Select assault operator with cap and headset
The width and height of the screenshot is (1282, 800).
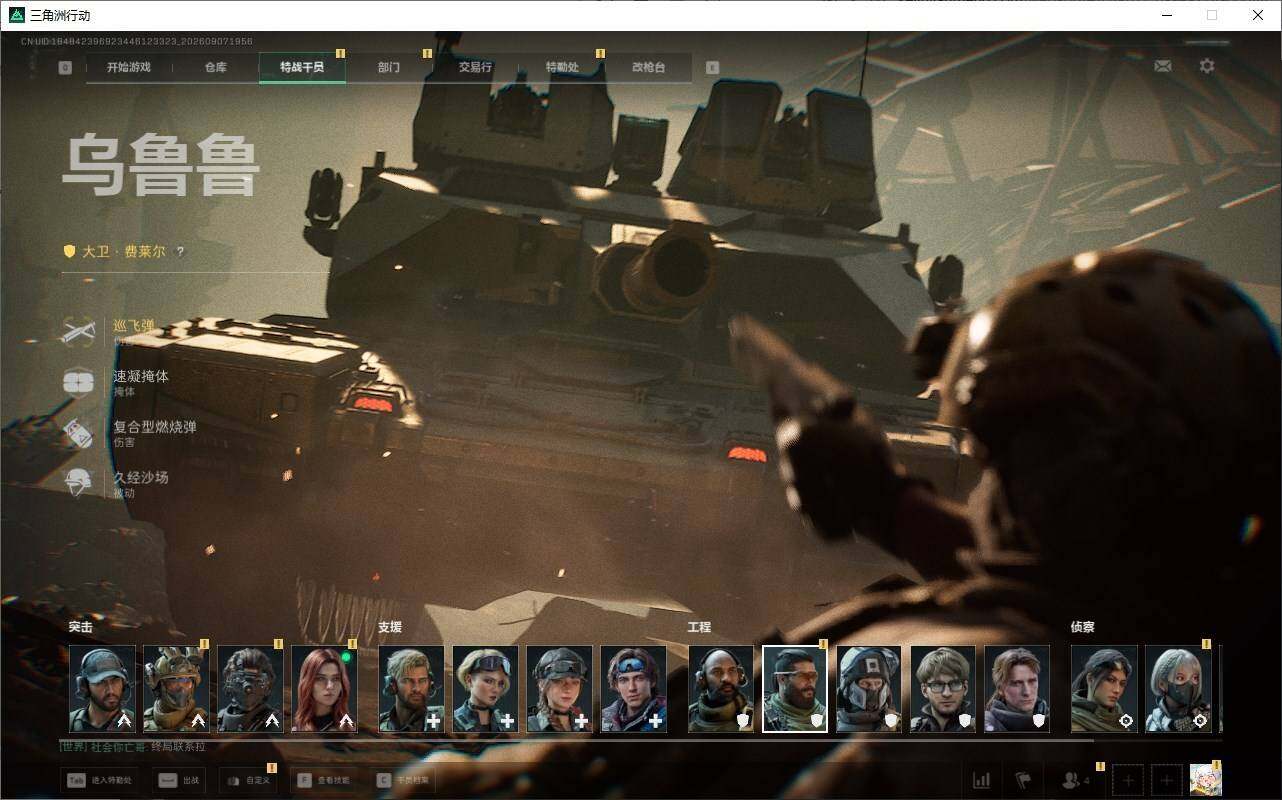[x=102, y=689]
